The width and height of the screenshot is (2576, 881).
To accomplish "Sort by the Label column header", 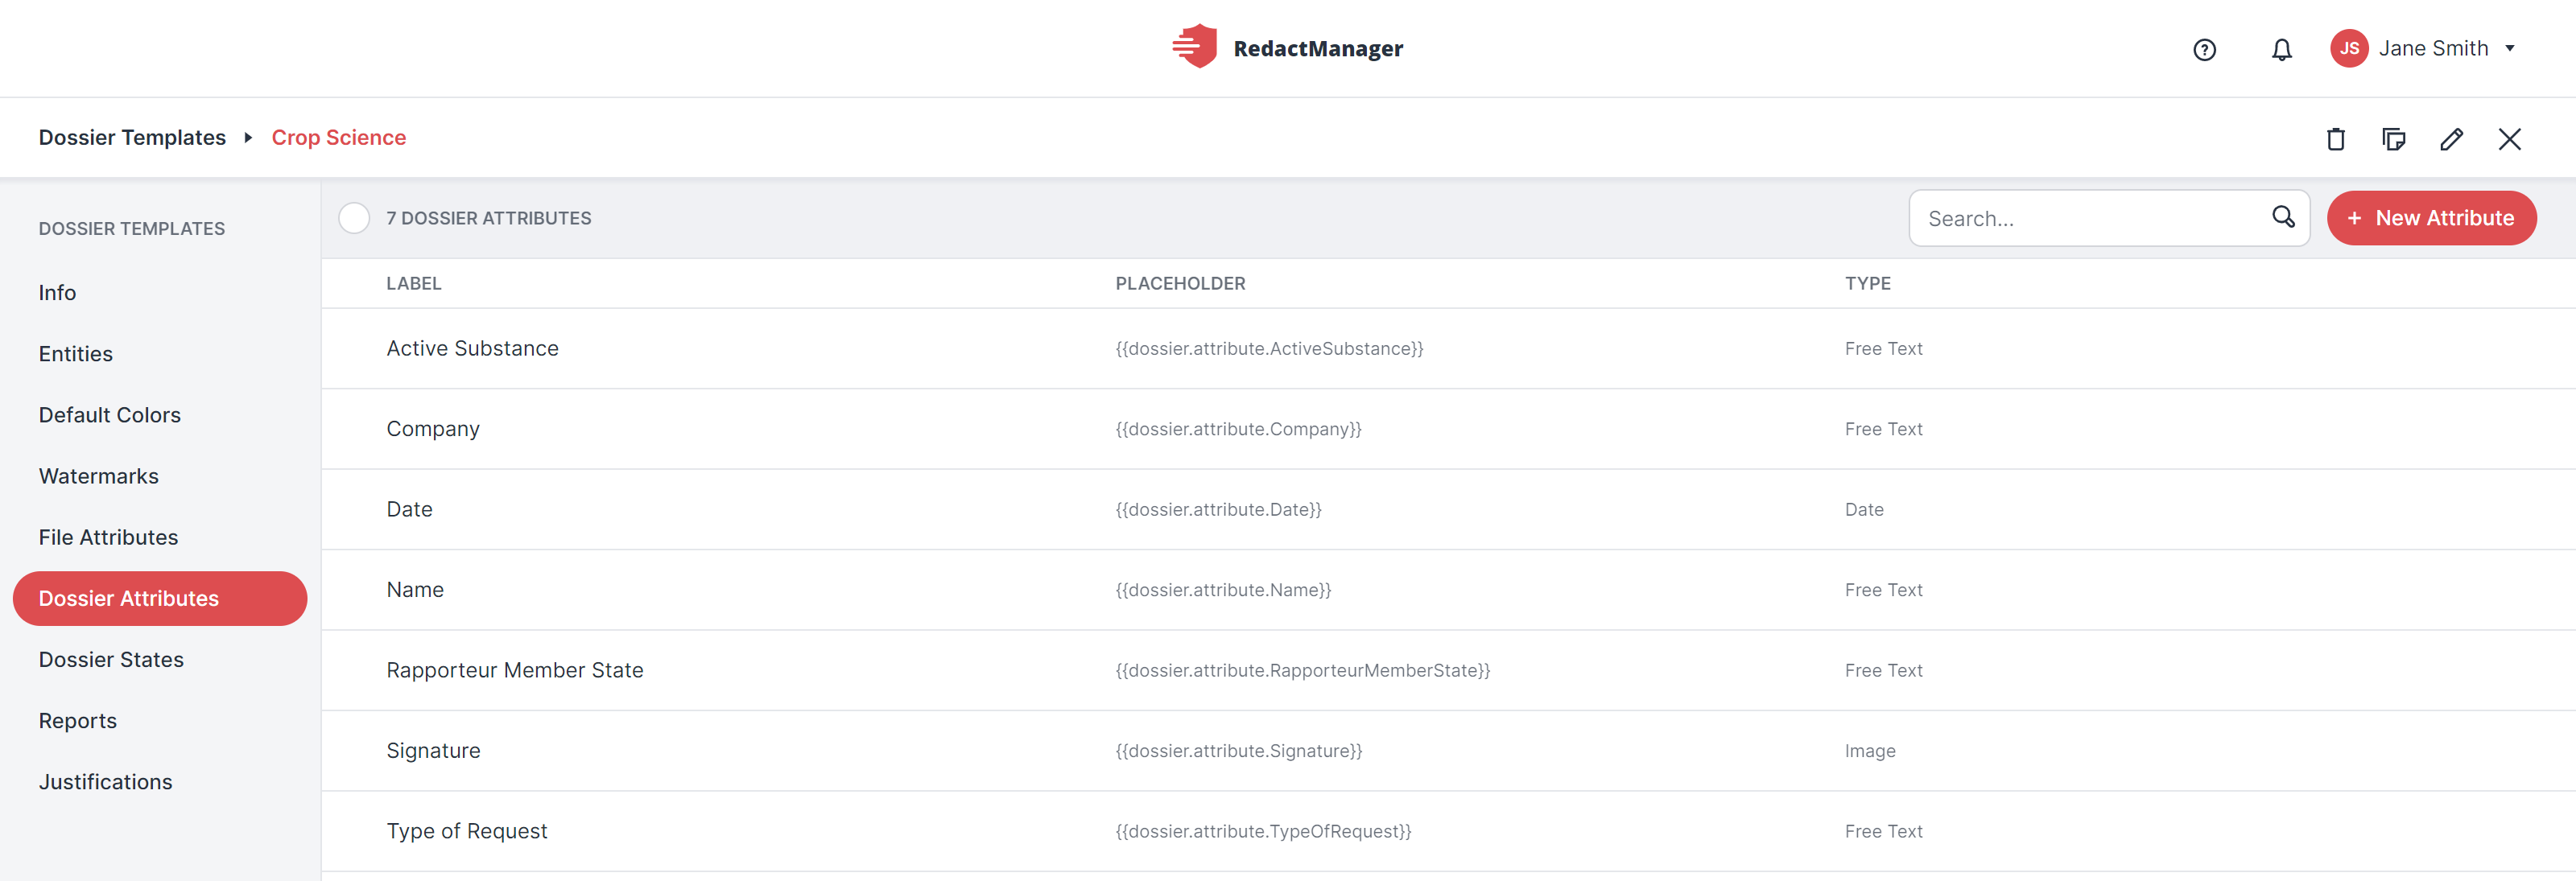I will (413, 283).
